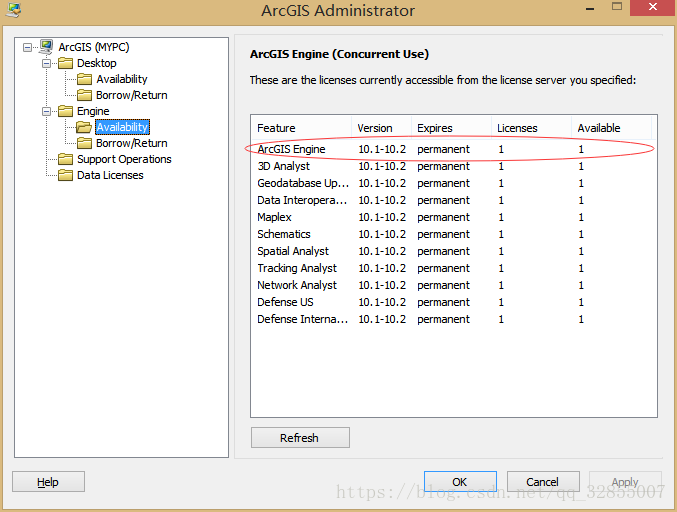
Task: Maximize the ArcGIS Administrator window
Action: click(x=617, y=7)
